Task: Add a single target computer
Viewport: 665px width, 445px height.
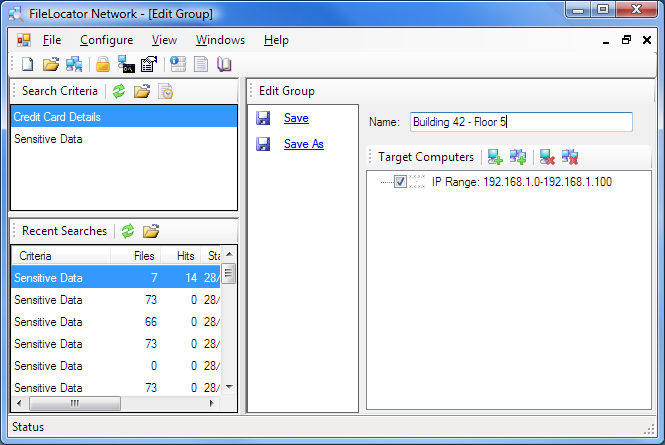Action: pos(495,157)
